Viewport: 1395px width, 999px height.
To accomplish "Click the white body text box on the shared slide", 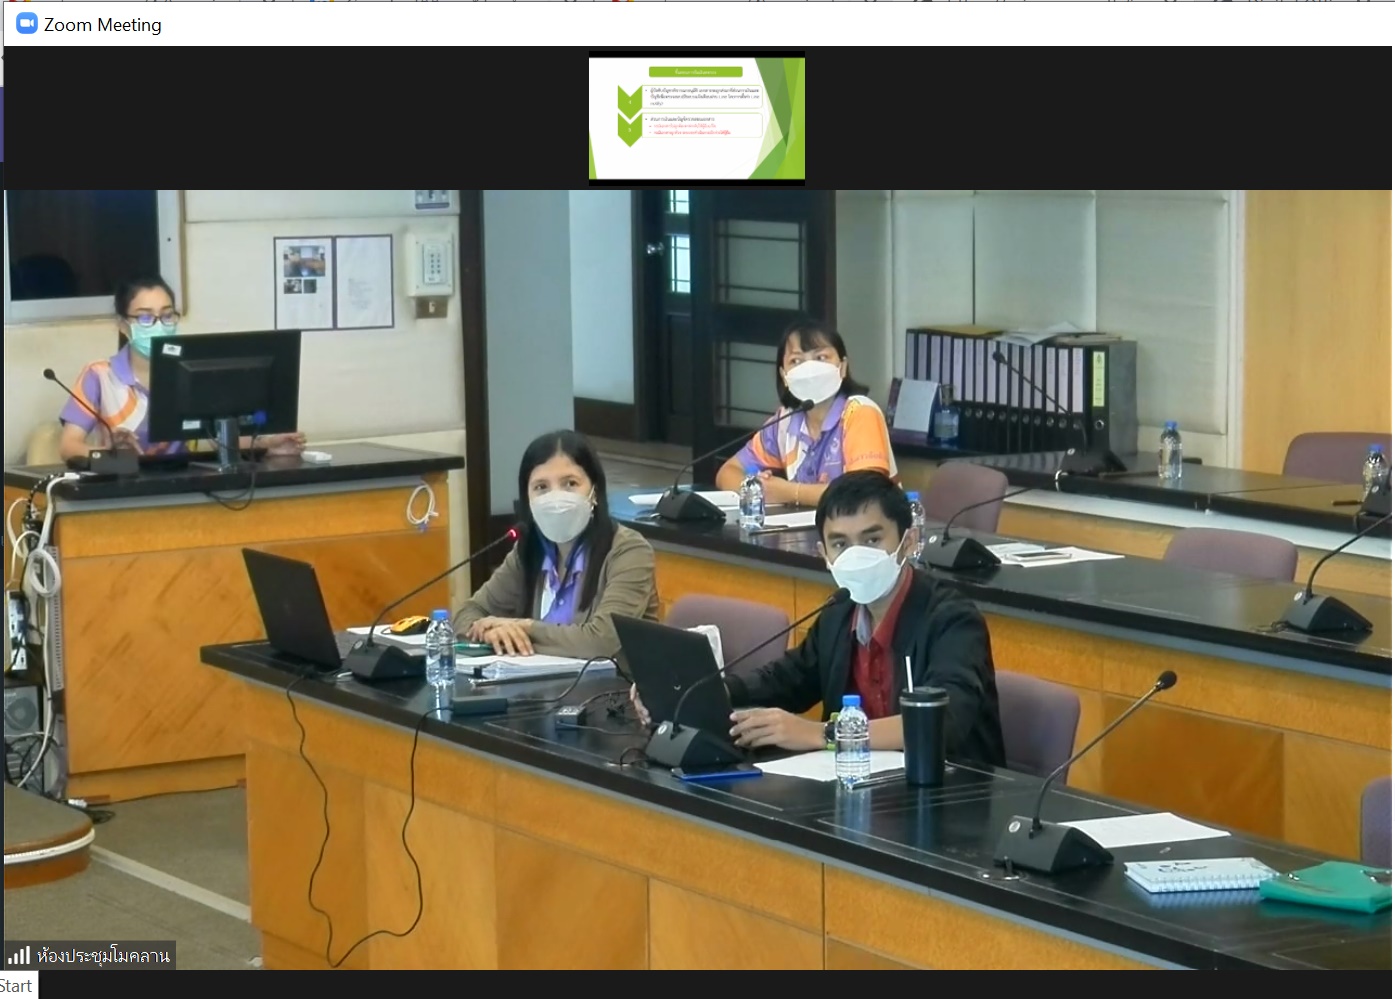I will pos(704,97).
